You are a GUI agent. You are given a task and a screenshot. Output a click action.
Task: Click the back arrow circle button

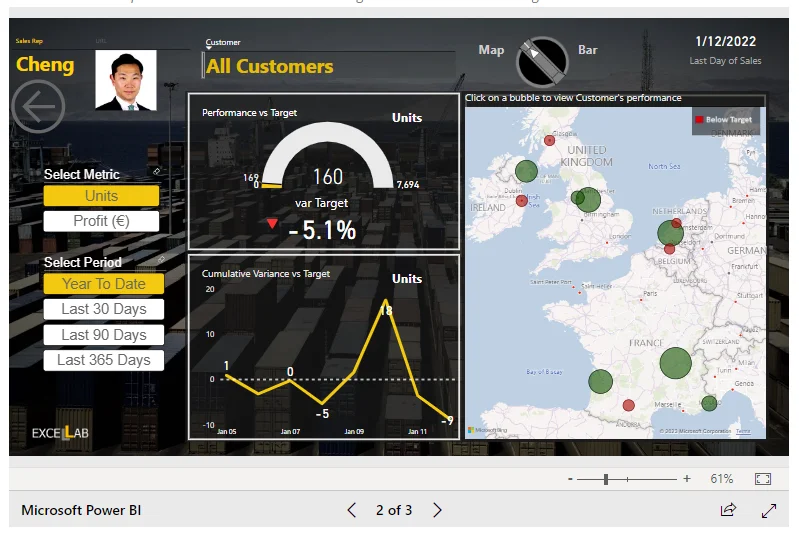pos(38,106)
